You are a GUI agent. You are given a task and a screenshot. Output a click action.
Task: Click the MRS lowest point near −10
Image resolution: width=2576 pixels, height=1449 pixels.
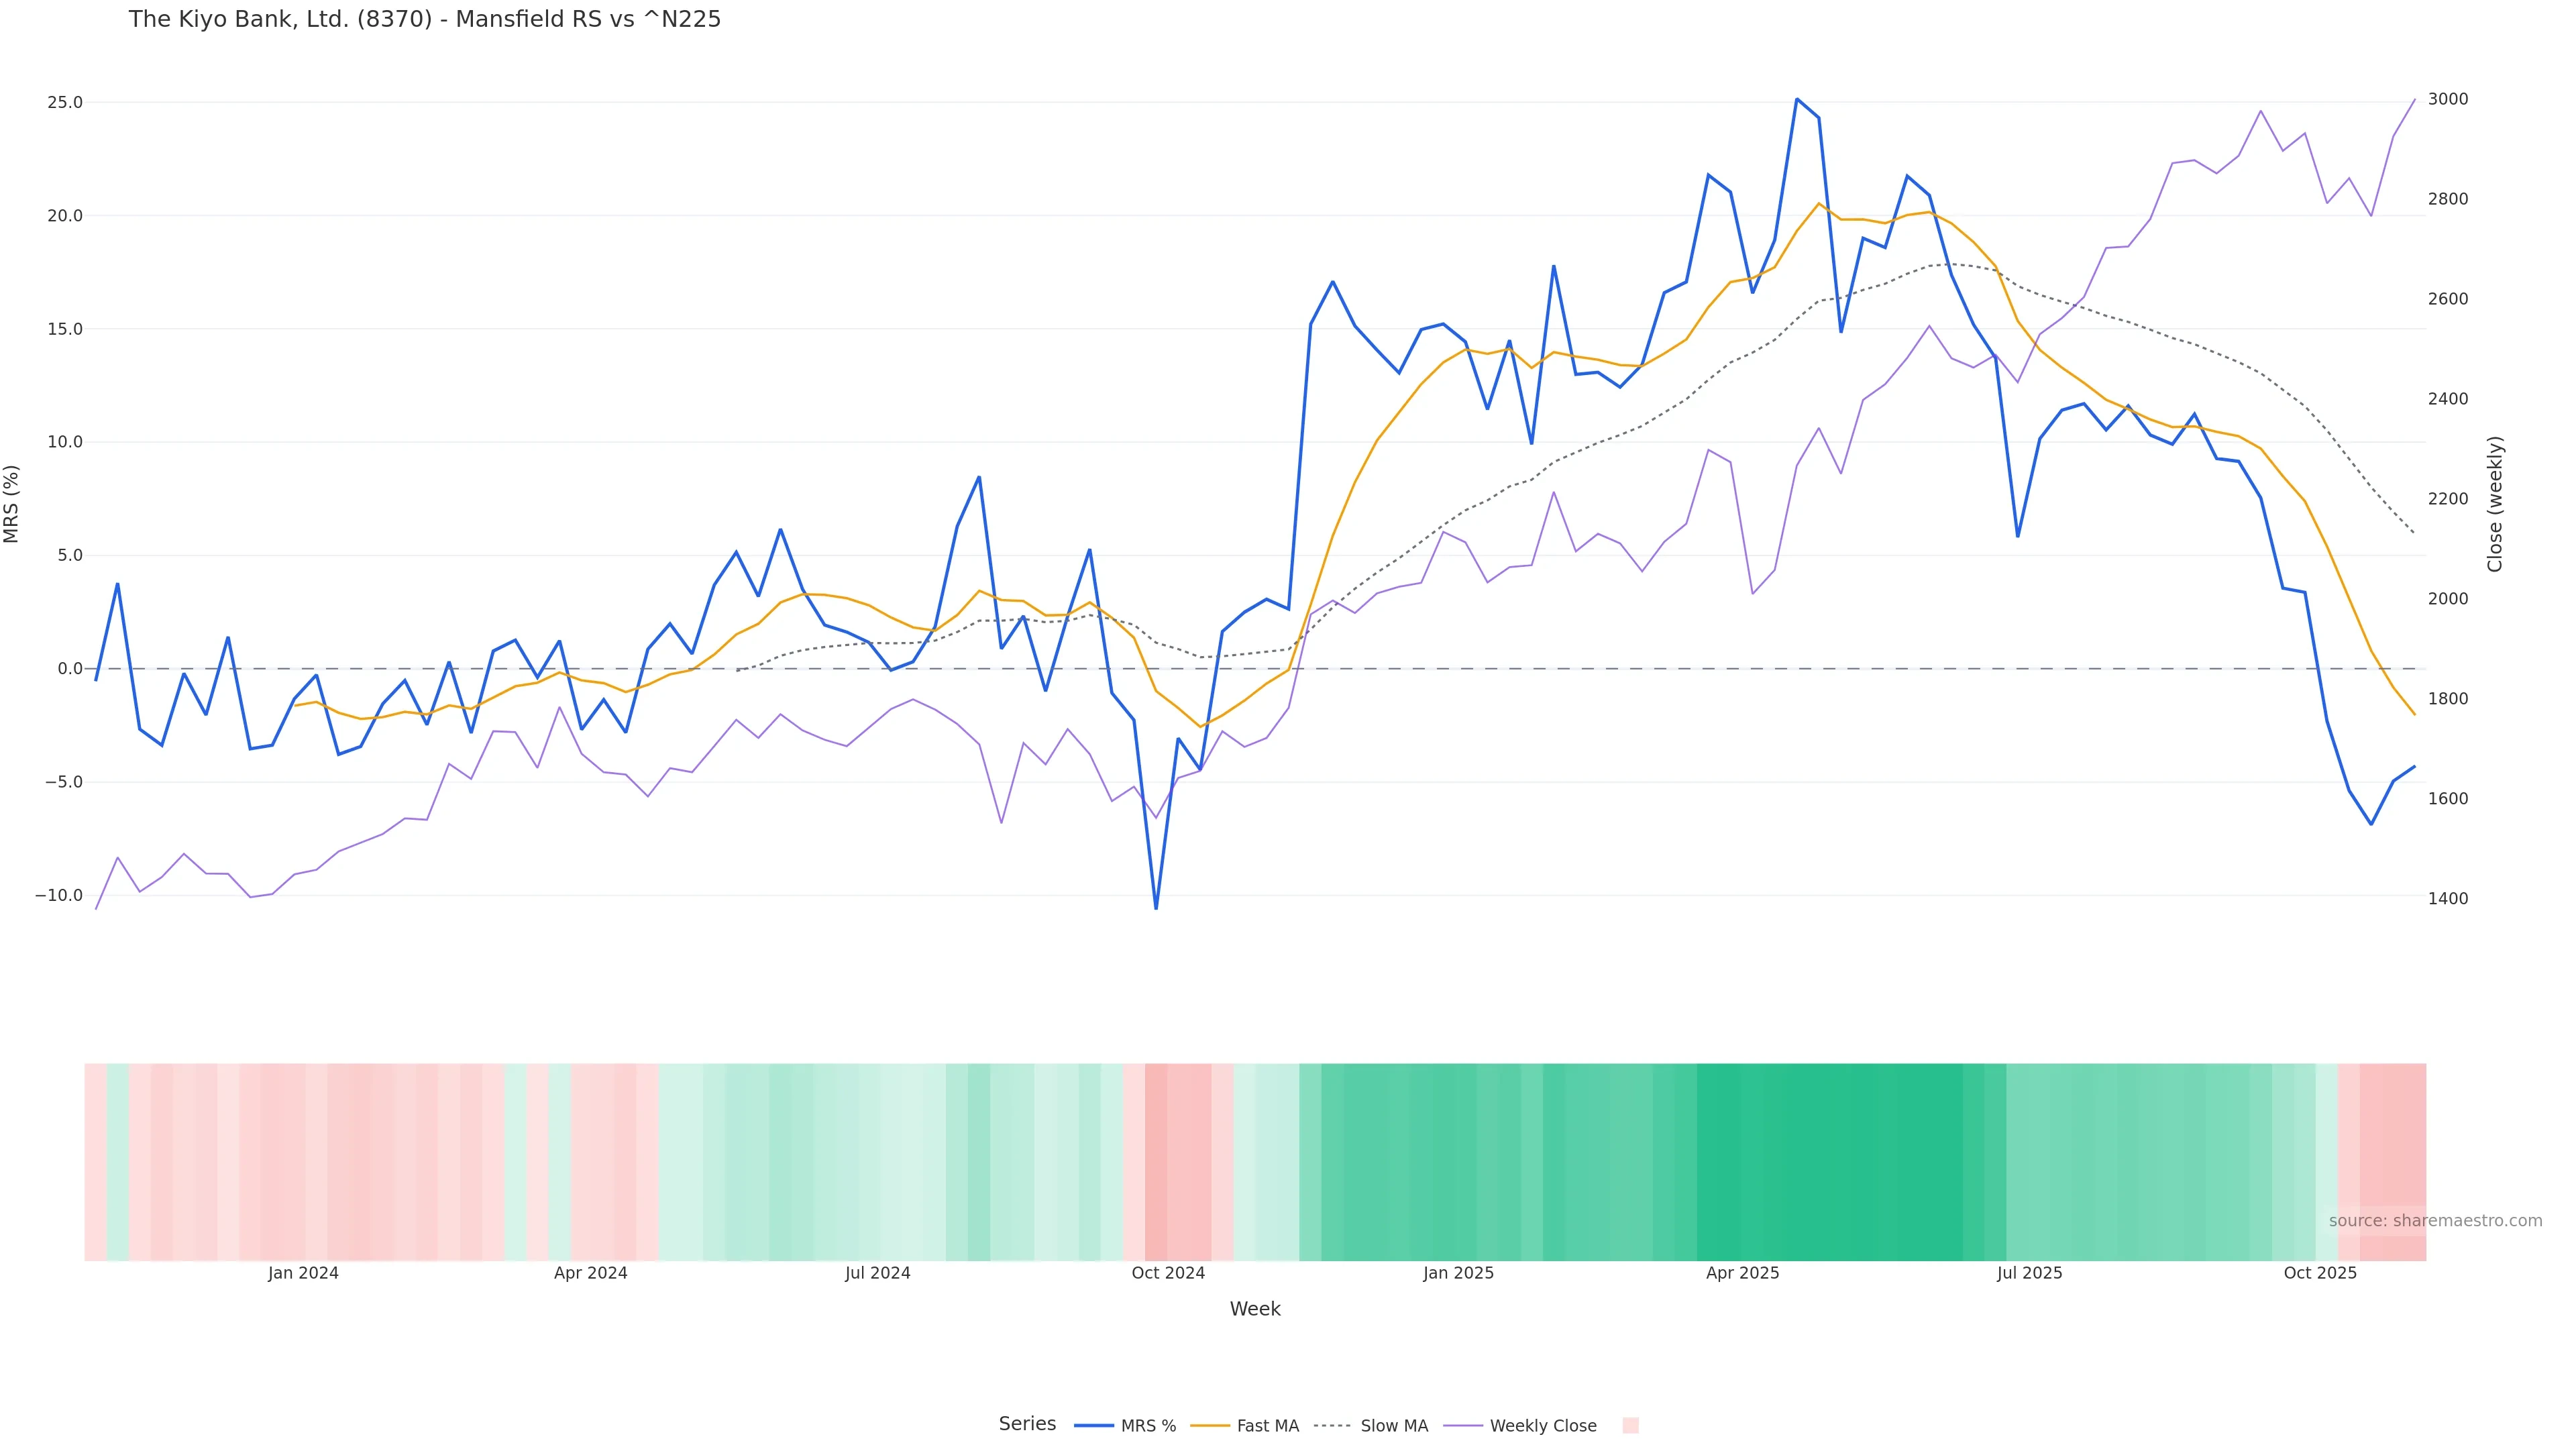click(1156, 908)
